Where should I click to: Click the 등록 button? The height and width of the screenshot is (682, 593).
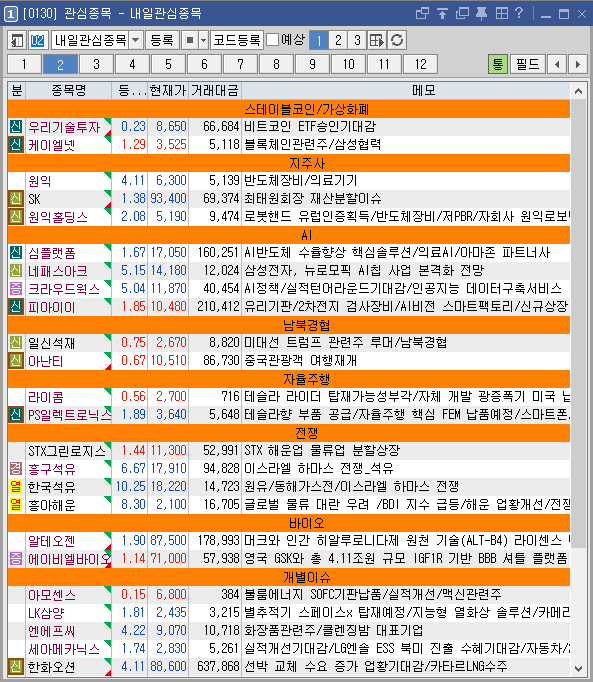162,40
